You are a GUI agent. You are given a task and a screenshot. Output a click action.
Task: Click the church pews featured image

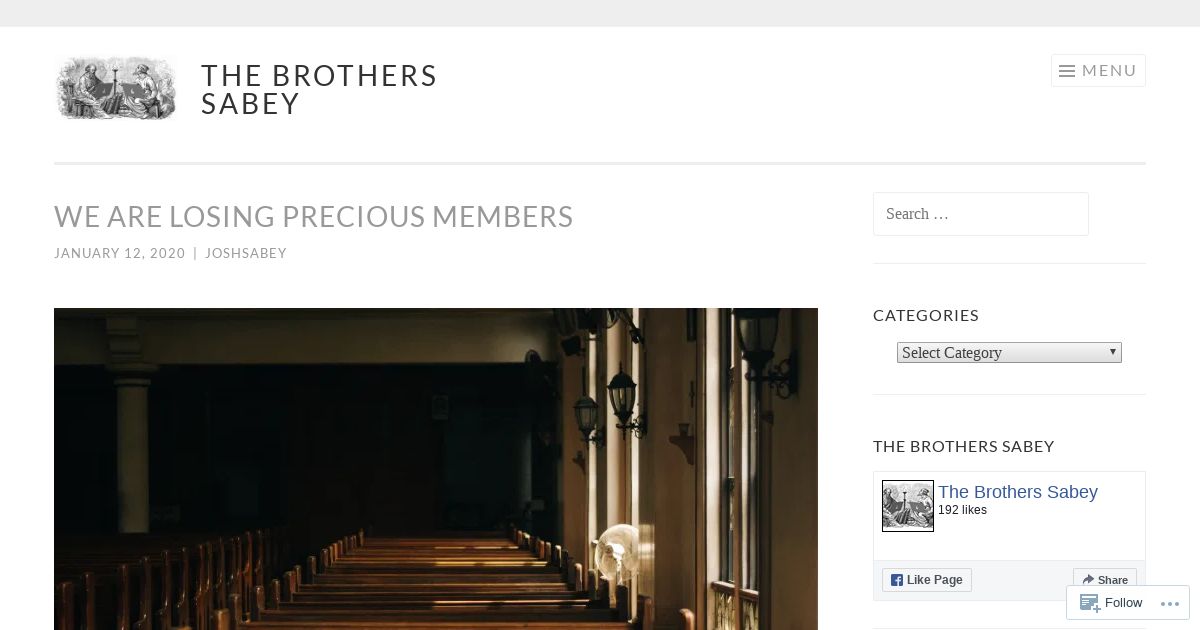[436, 469]
